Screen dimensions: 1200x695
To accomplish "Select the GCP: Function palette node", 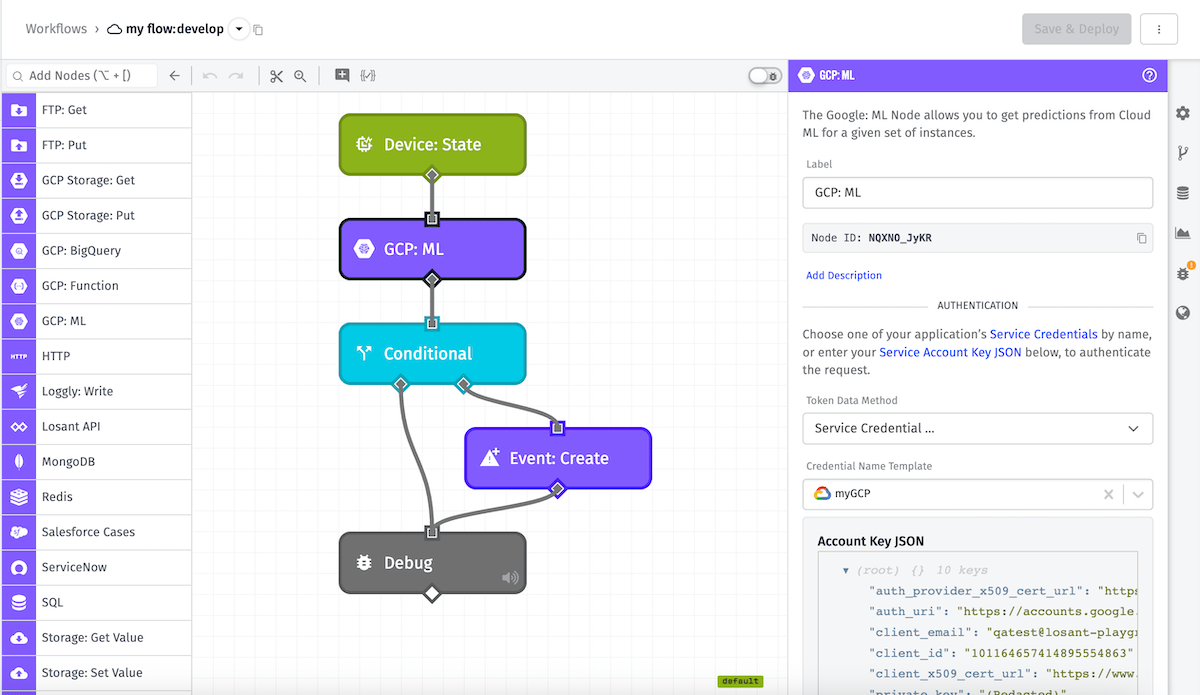I will pyautogui.click(x=96, y=286).
